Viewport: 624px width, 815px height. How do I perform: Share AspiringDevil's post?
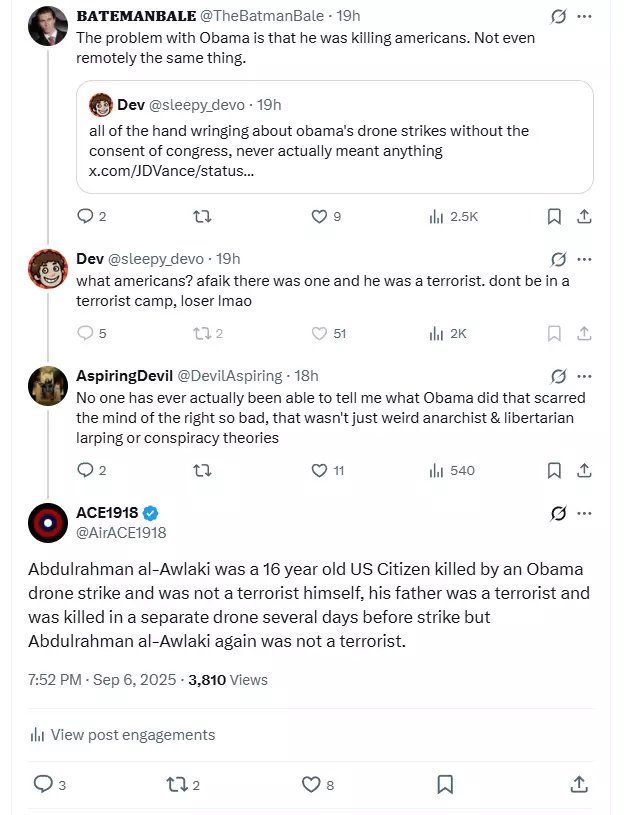585,470
